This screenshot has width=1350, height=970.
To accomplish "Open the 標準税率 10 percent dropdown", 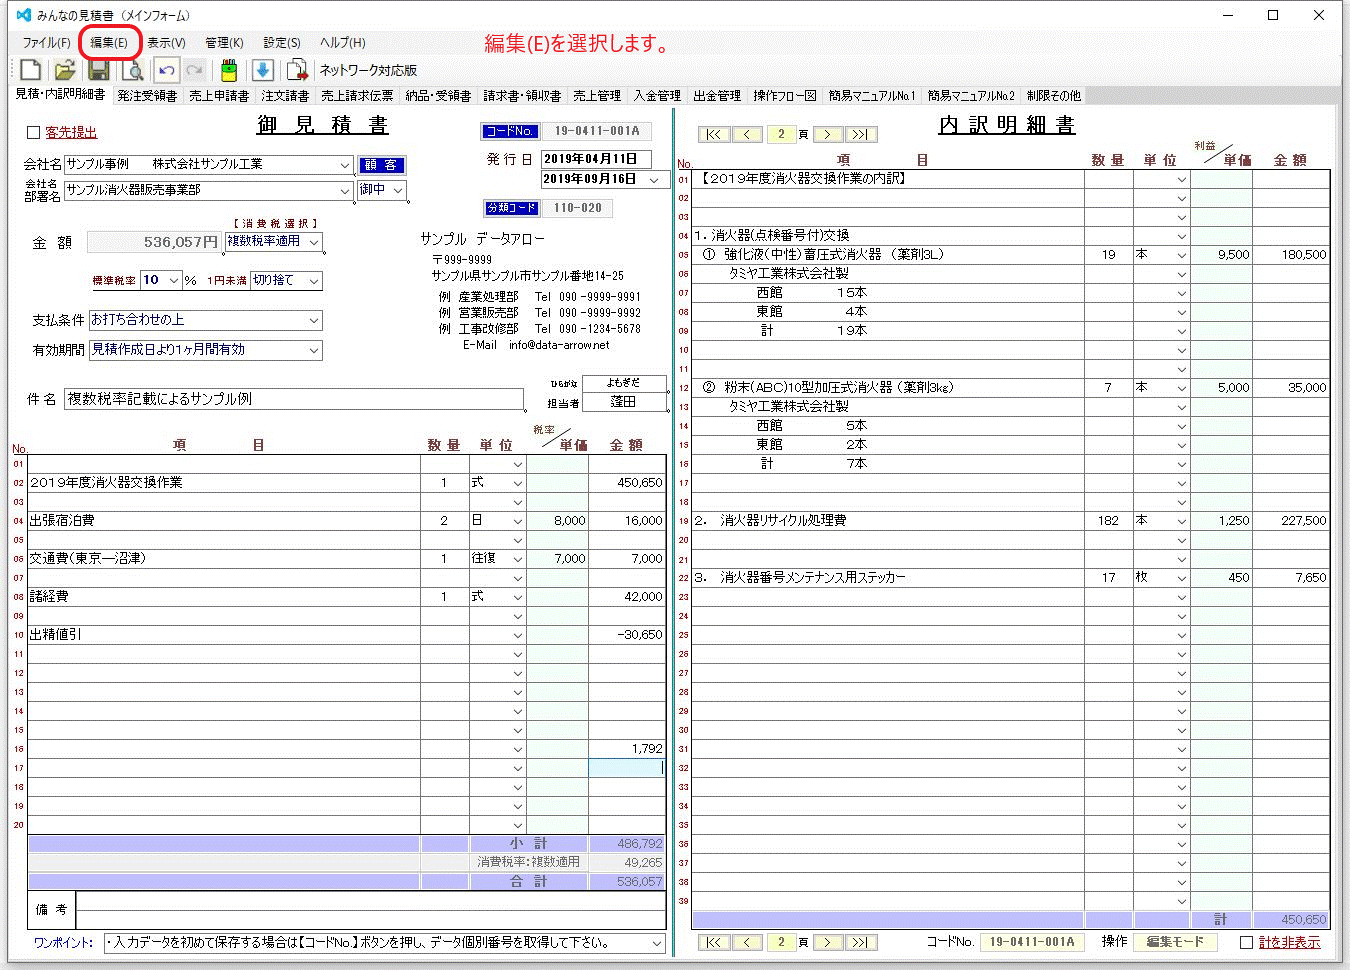I will click(173, 281).
